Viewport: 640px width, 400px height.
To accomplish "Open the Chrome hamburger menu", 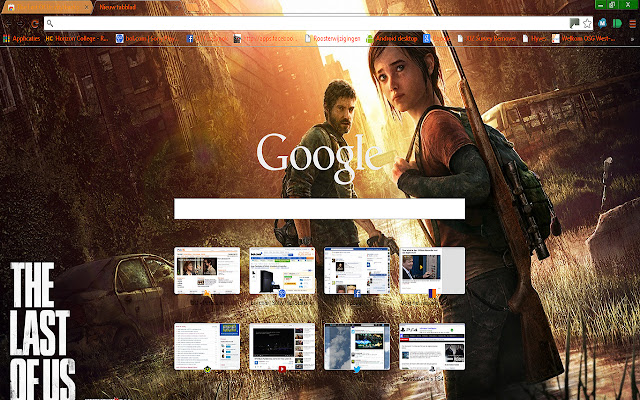I will point(632,24).
